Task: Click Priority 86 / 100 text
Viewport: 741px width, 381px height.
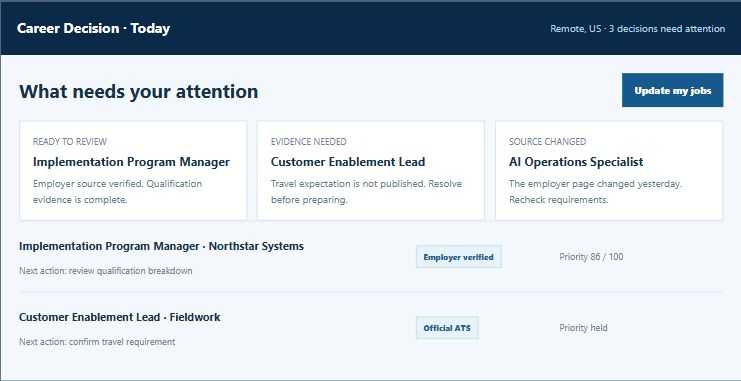Action: point(591,257)
